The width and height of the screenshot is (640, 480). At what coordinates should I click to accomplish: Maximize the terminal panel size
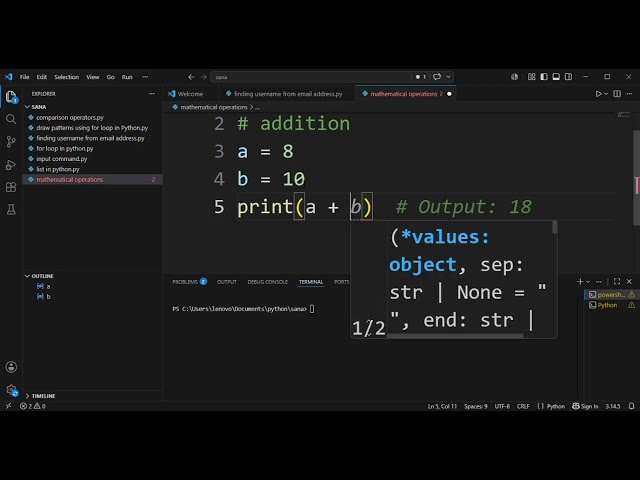pyautogui.click(x=617, y=282)
